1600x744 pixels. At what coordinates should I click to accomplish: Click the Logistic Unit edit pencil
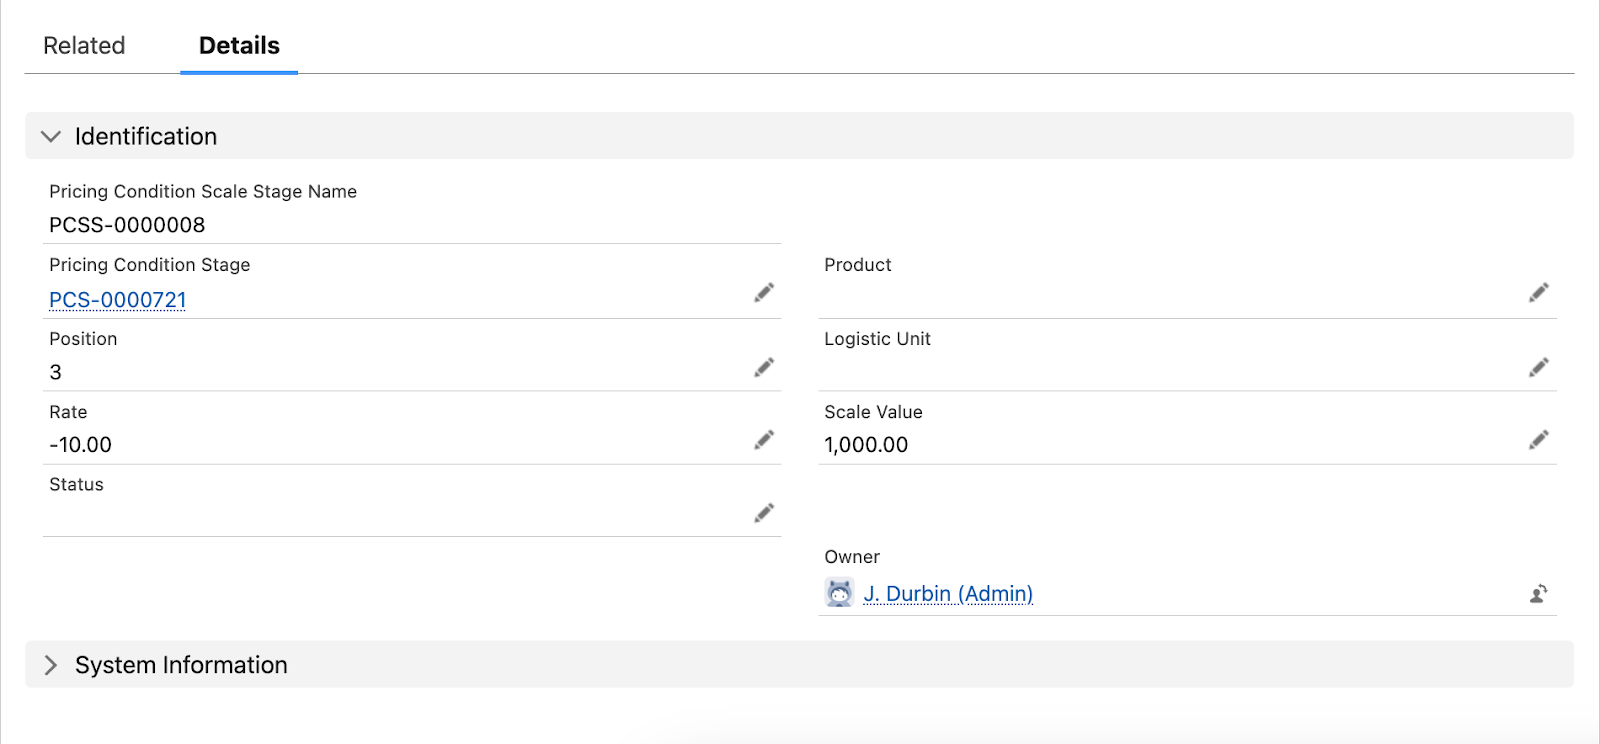coord(1539,368)
